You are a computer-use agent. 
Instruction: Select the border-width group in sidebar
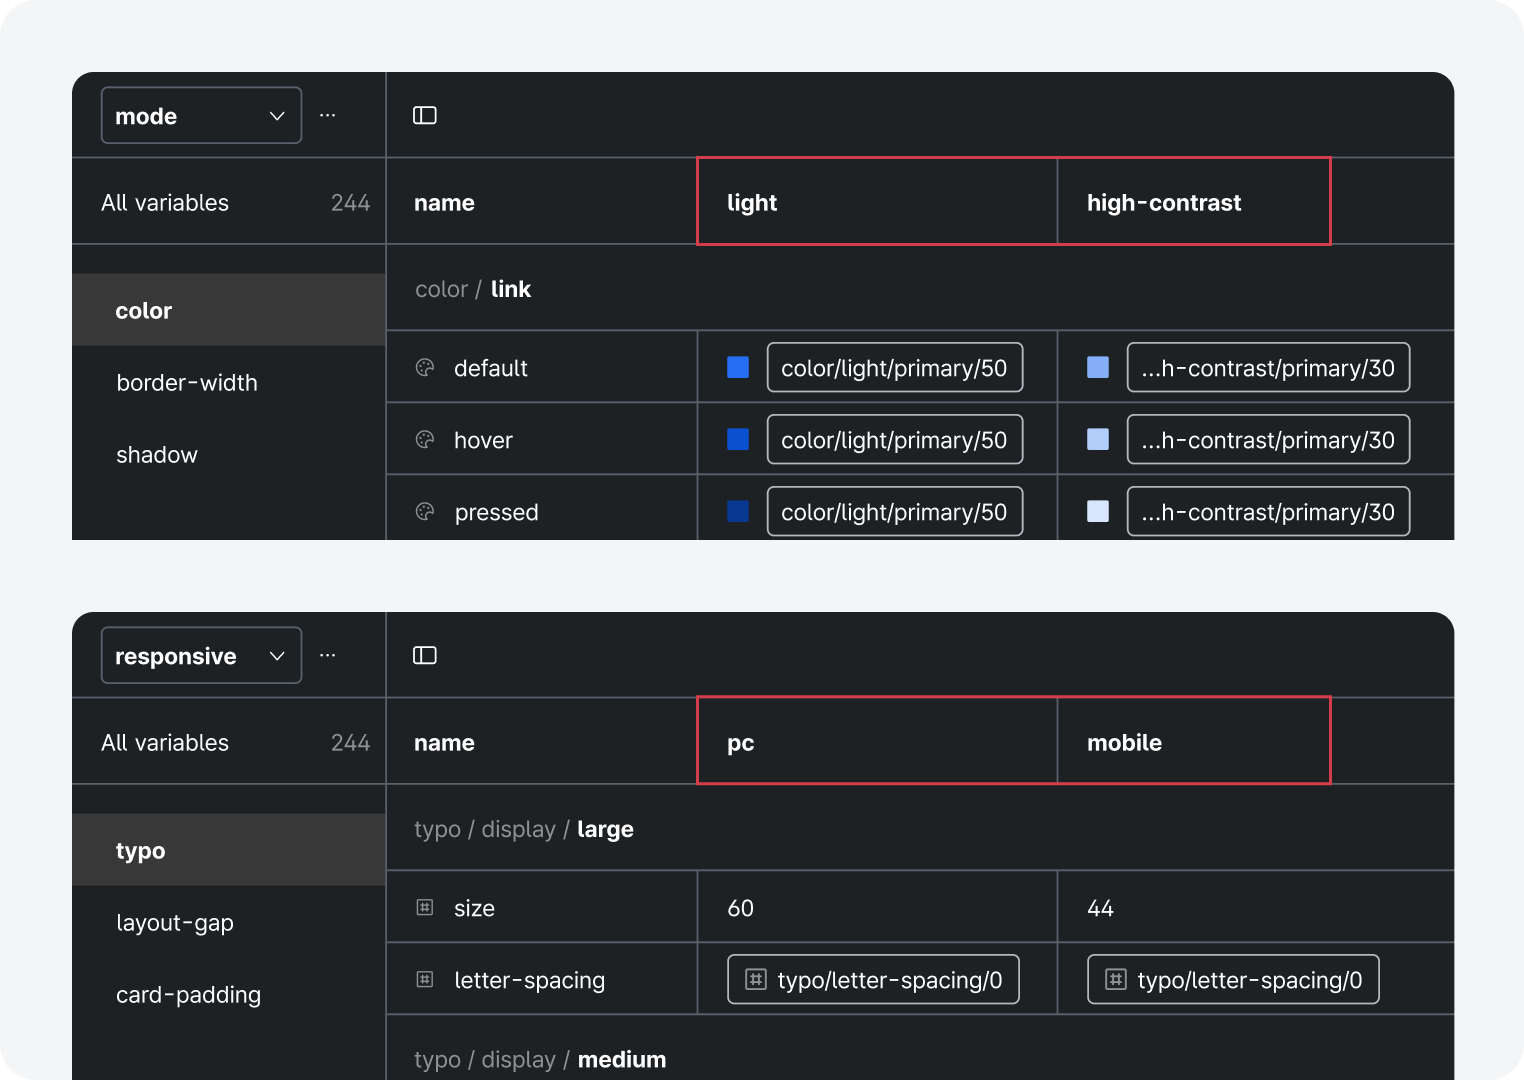[x=187, y=383]
